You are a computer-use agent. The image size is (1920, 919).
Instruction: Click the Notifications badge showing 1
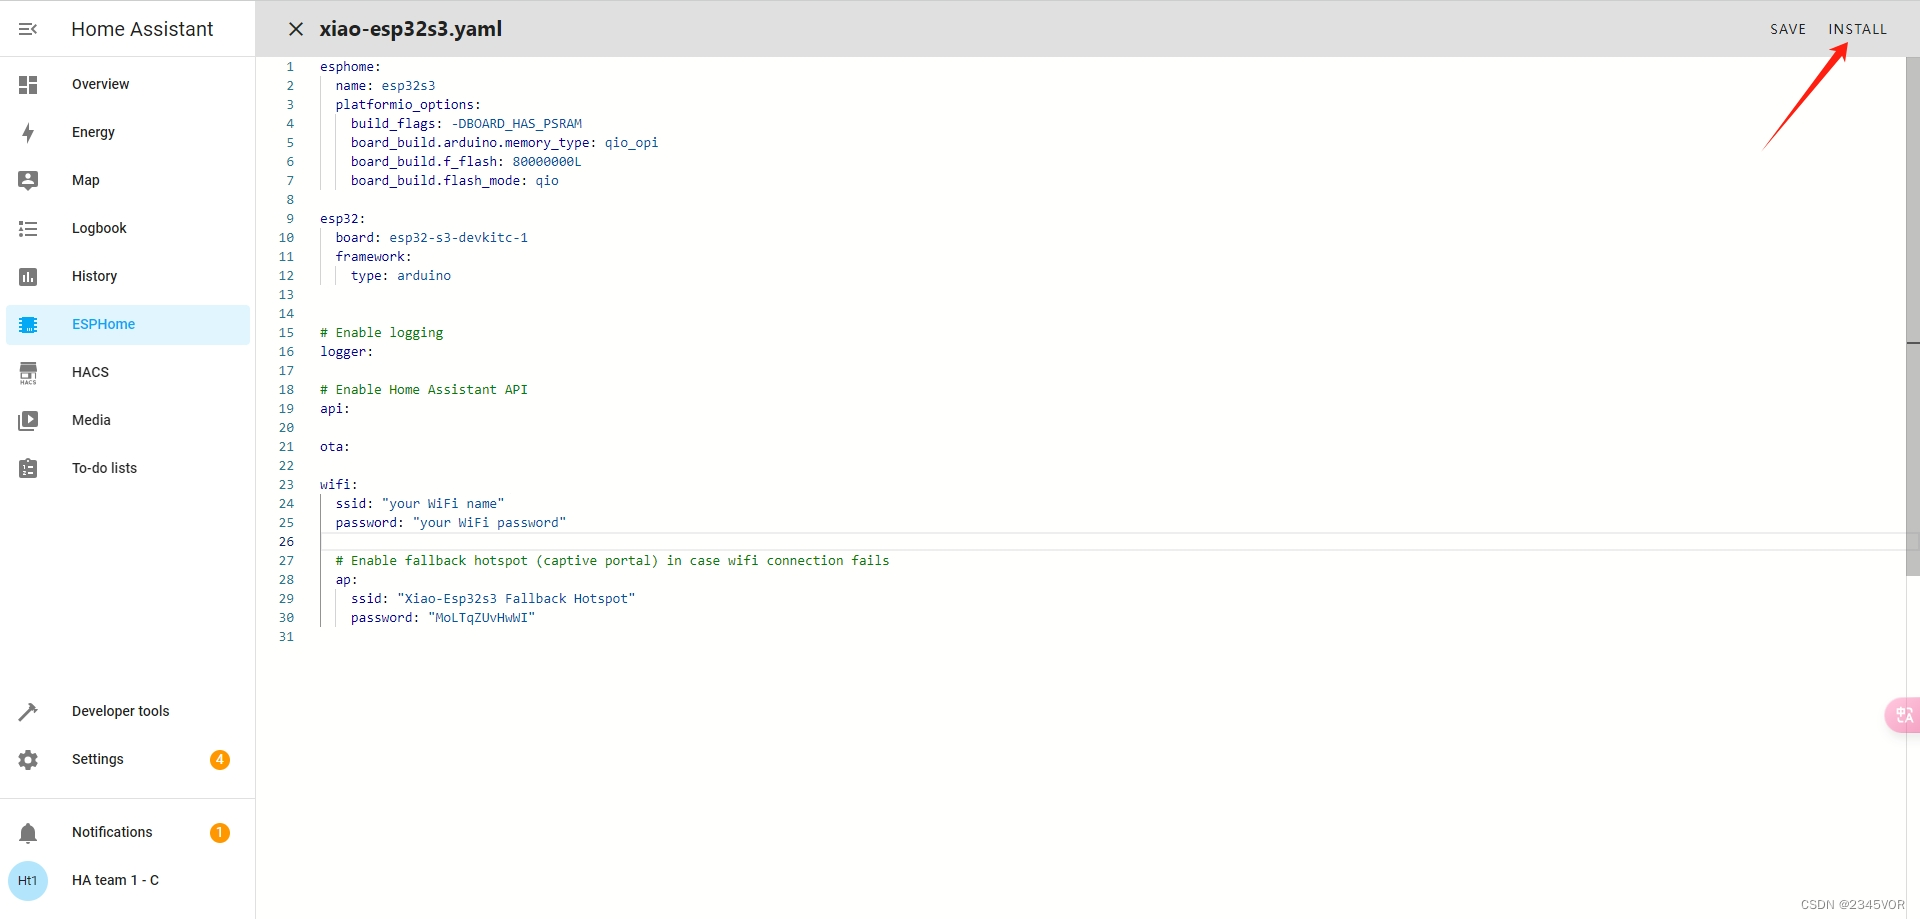220,833
